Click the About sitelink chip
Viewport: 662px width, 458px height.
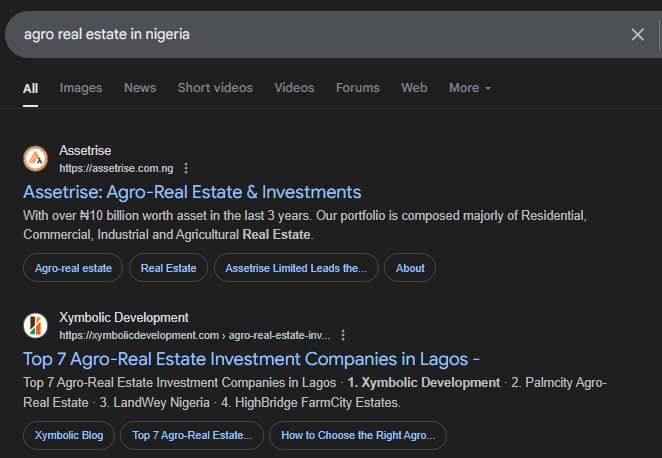point(410,268)
